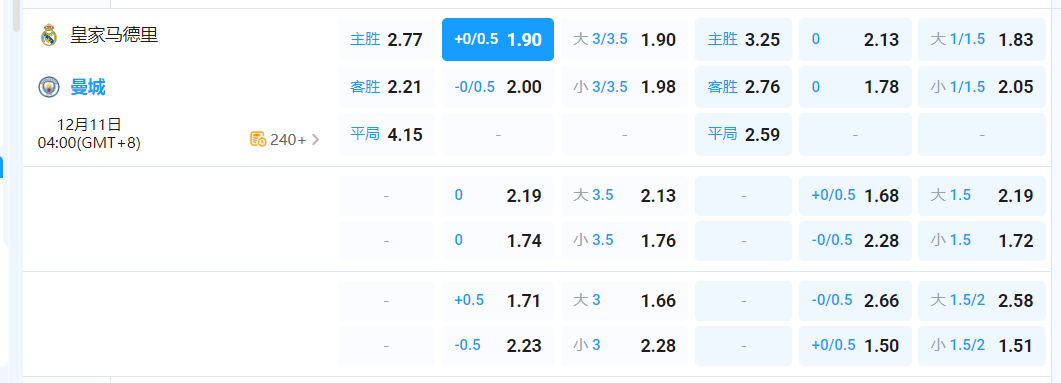Choose 大 3 at odds 1.66
This screenshot has width=1061, height=383.
(x=624, y=300)
